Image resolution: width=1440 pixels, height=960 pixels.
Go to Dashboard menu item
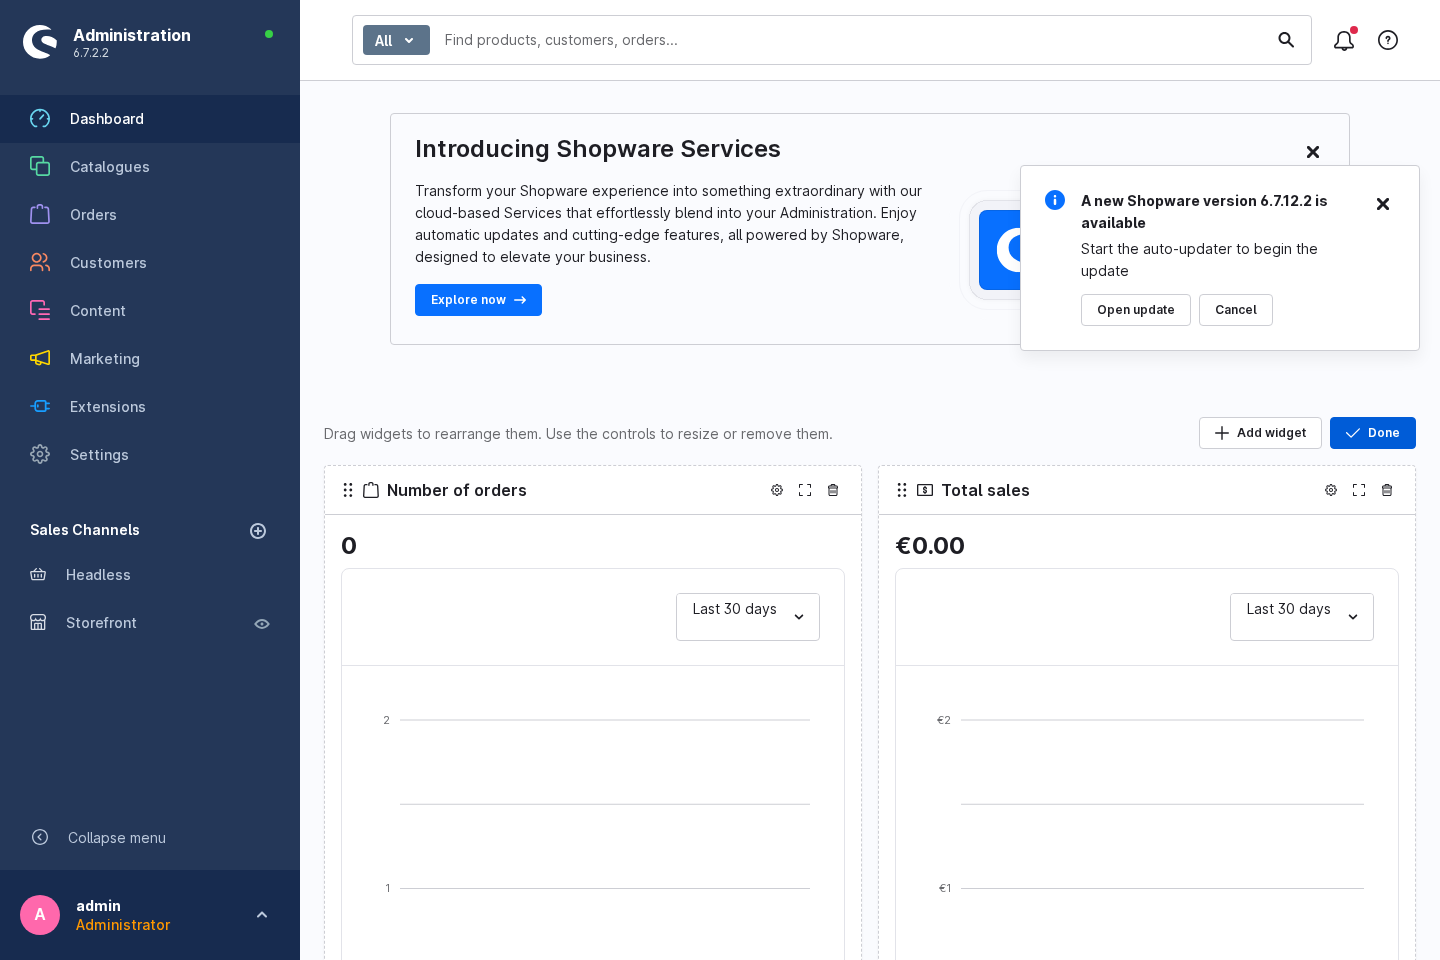[x=150, y=119]
